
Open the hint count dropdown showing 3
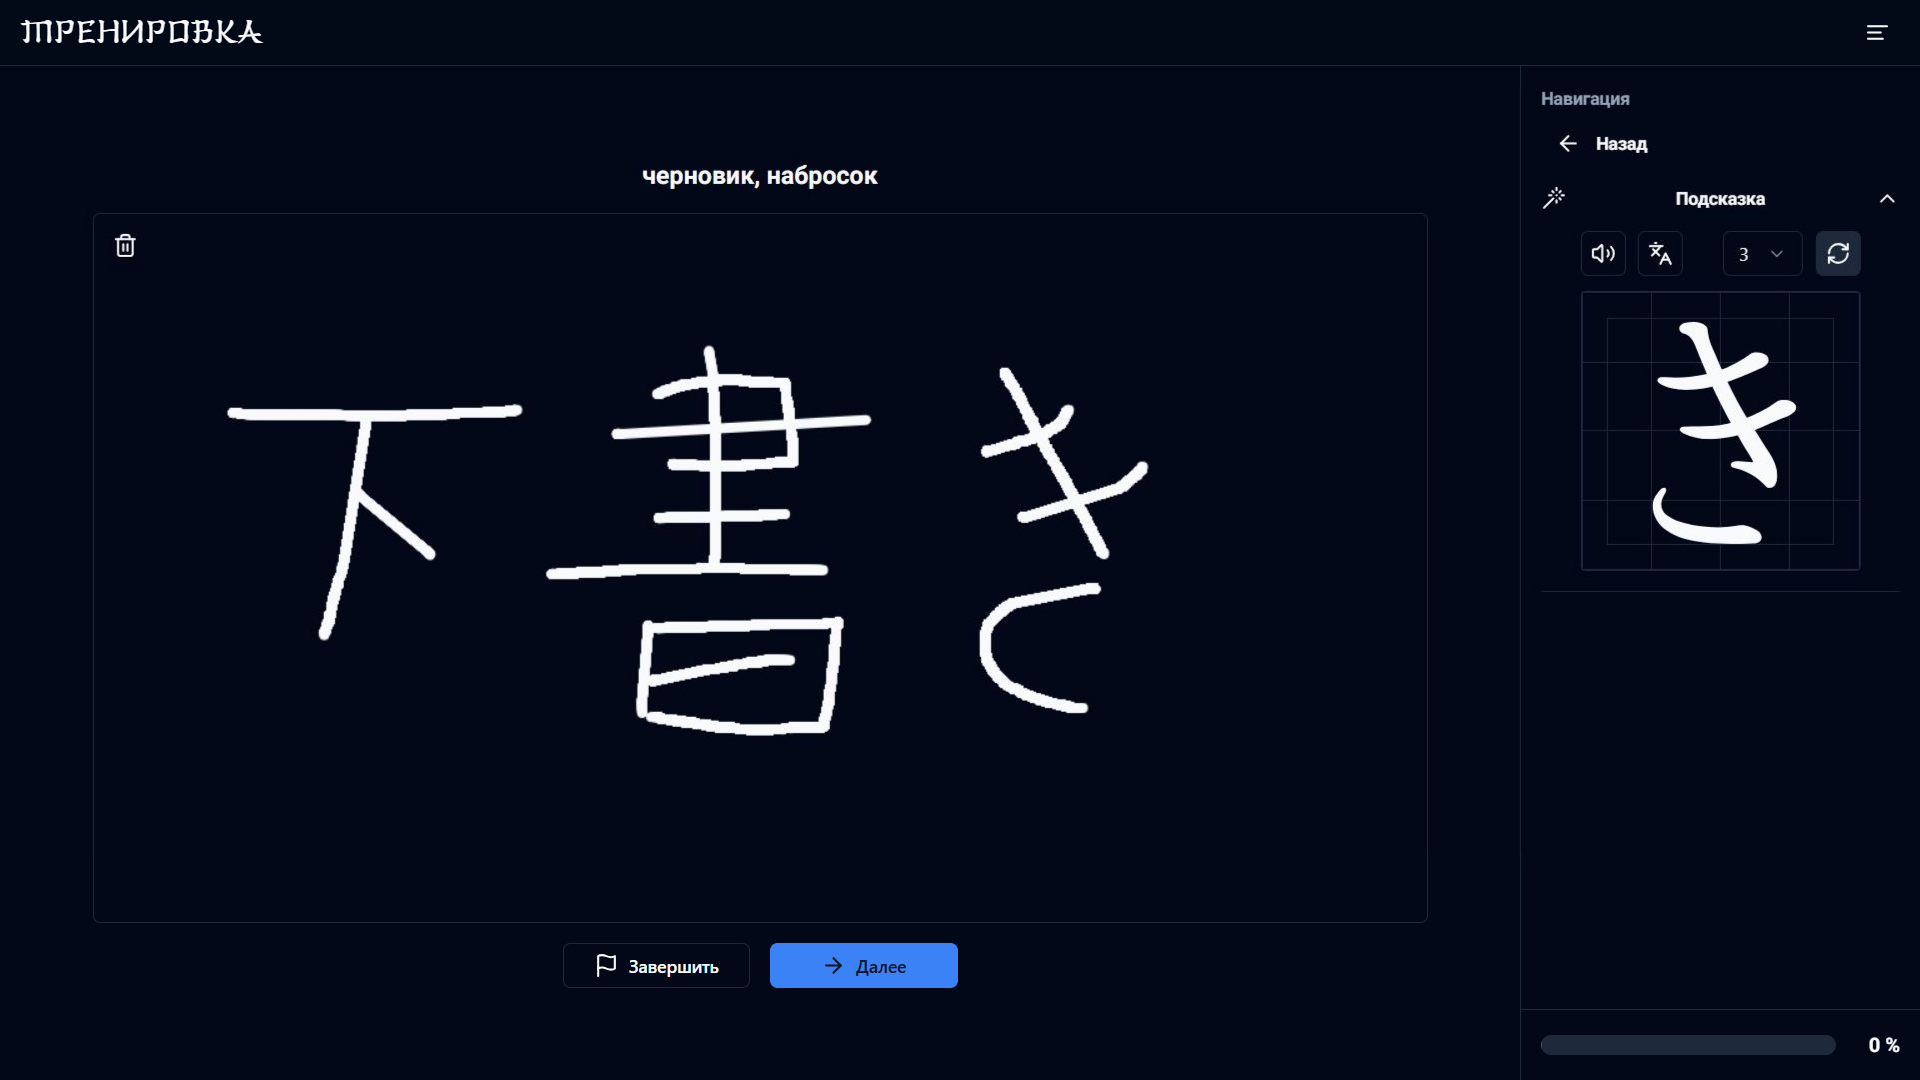tap(1761, 253)
